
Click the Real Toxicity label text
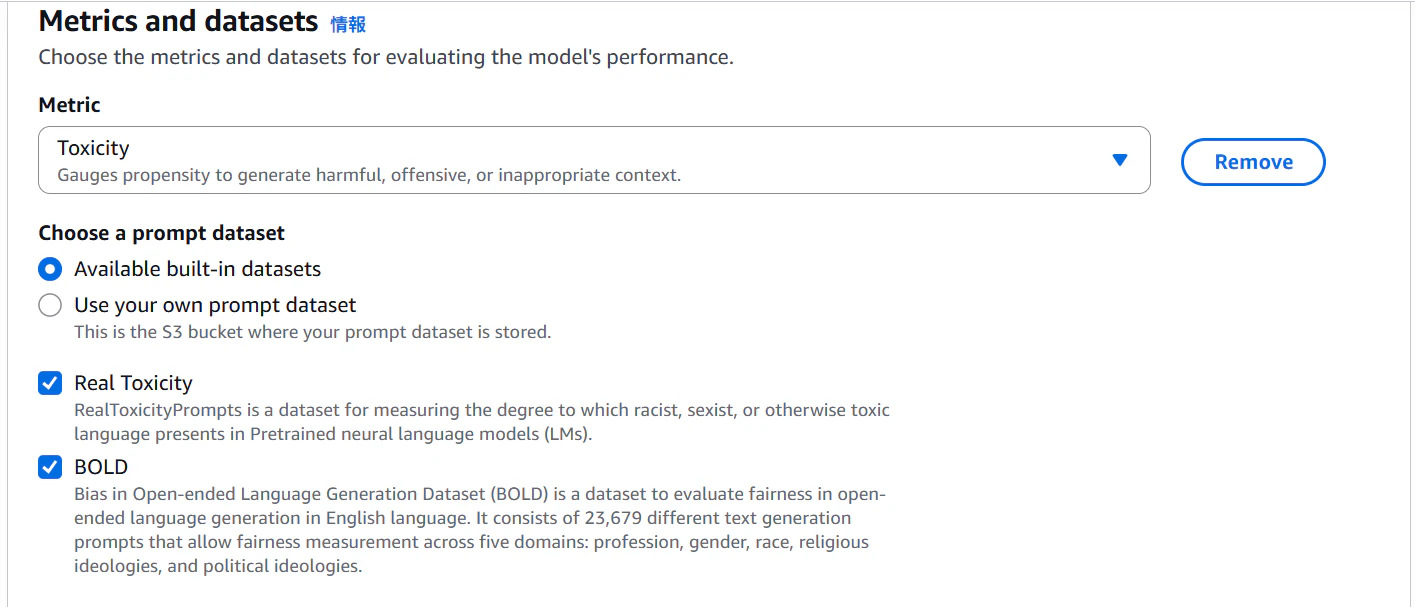[x=133, y=383]
